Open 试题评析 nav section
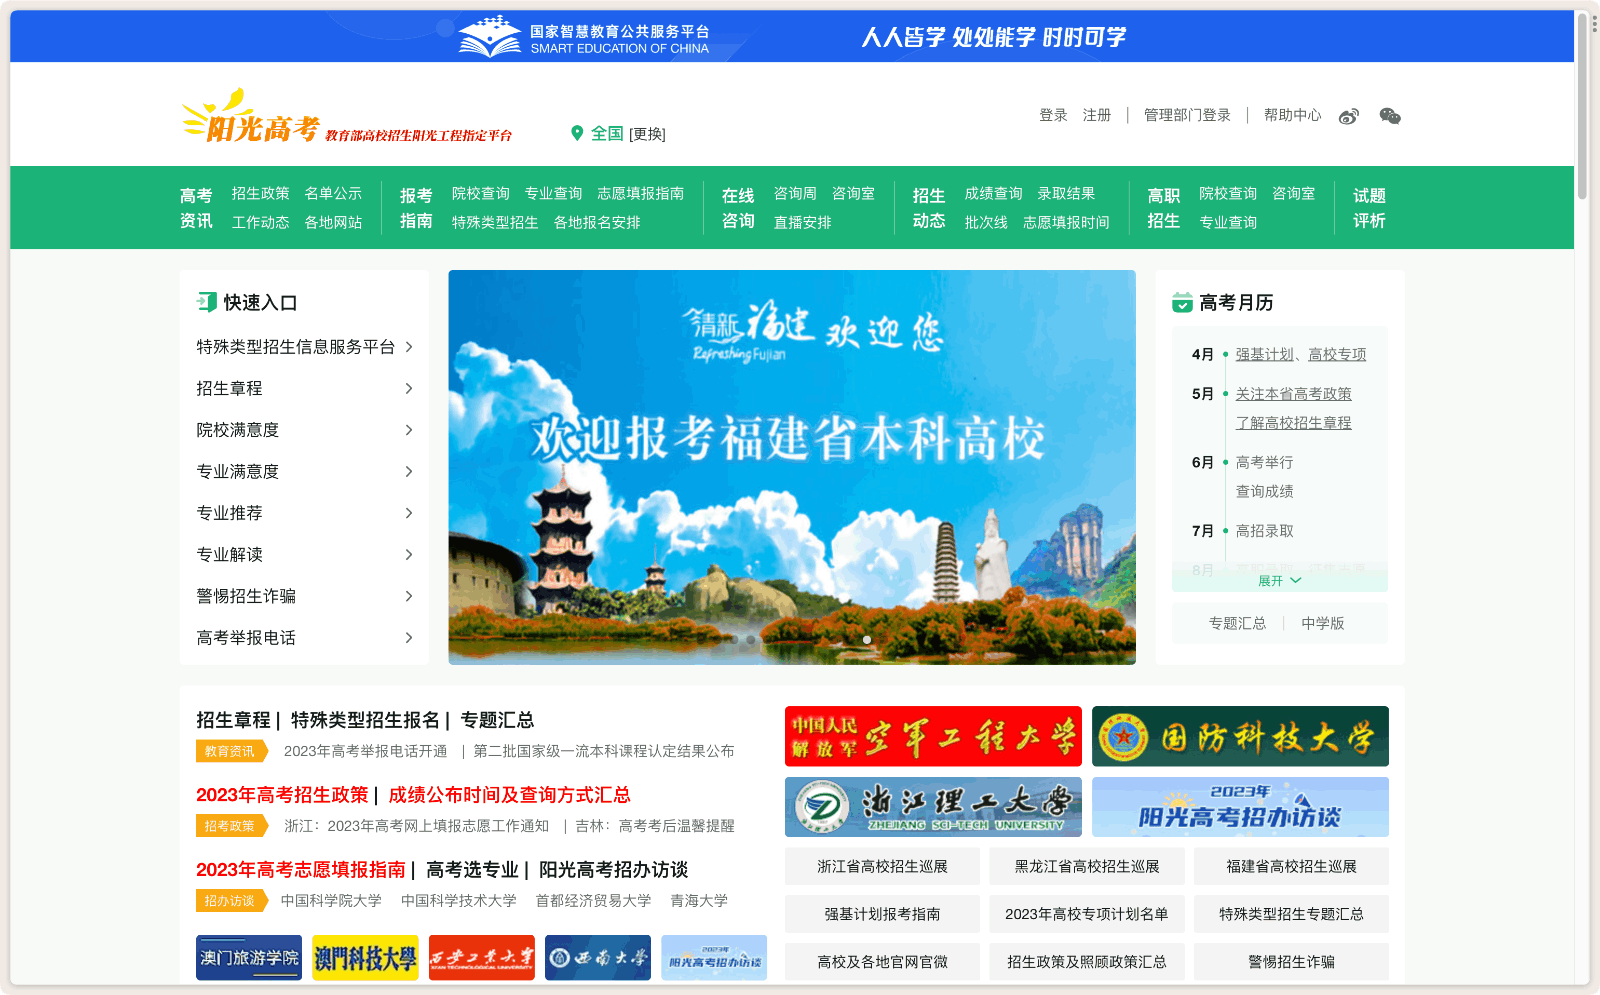1600x995 pixels. click(1370, 208)
